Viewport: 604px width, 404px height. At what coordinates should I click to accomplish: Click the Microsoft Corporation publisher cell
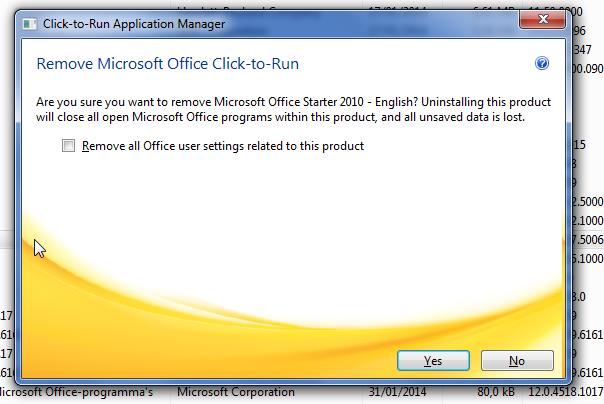tap(236, 392)
